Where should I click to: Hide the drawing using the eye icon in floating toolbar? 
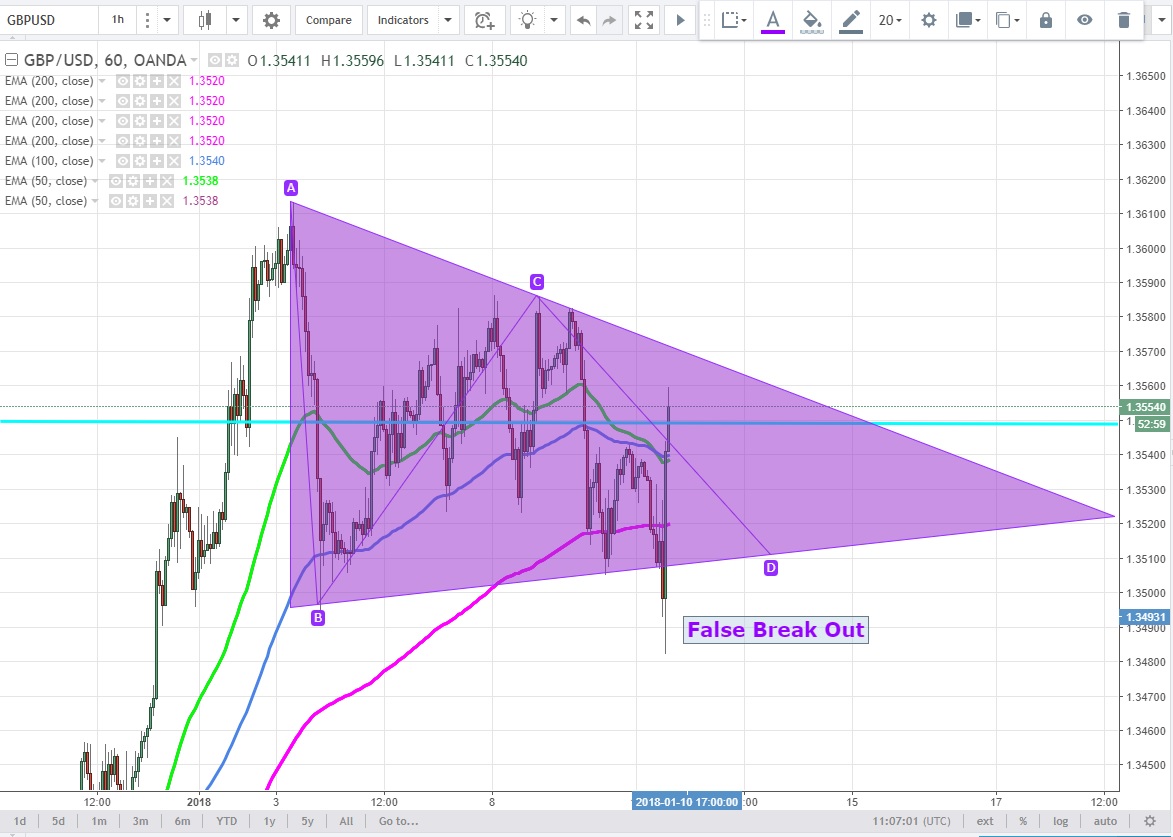click(x=1085, y=20)
